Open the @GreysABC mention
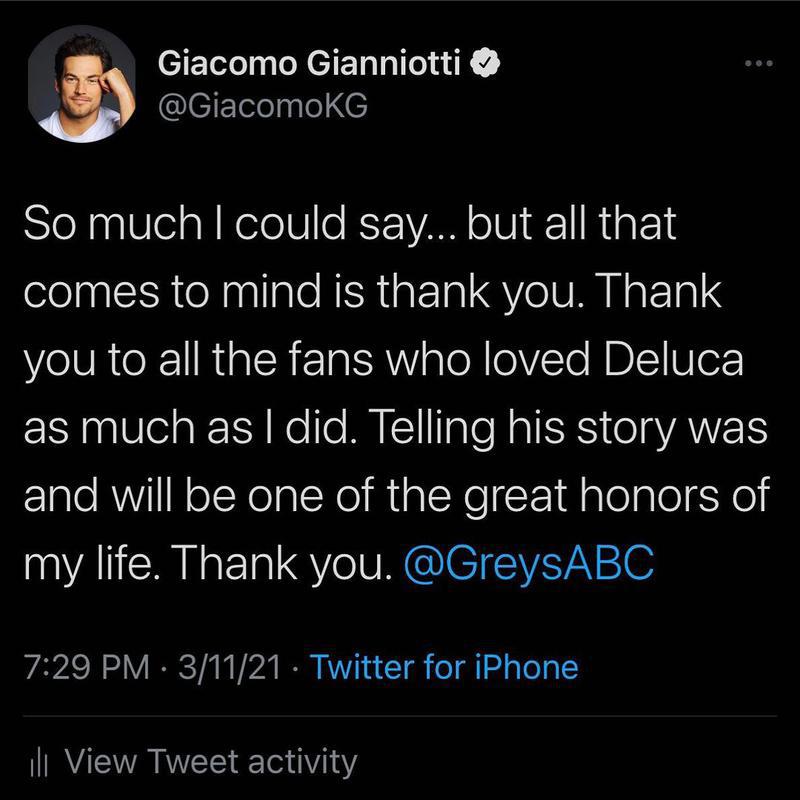Viewport: 800px width, 800px height. 529,563
